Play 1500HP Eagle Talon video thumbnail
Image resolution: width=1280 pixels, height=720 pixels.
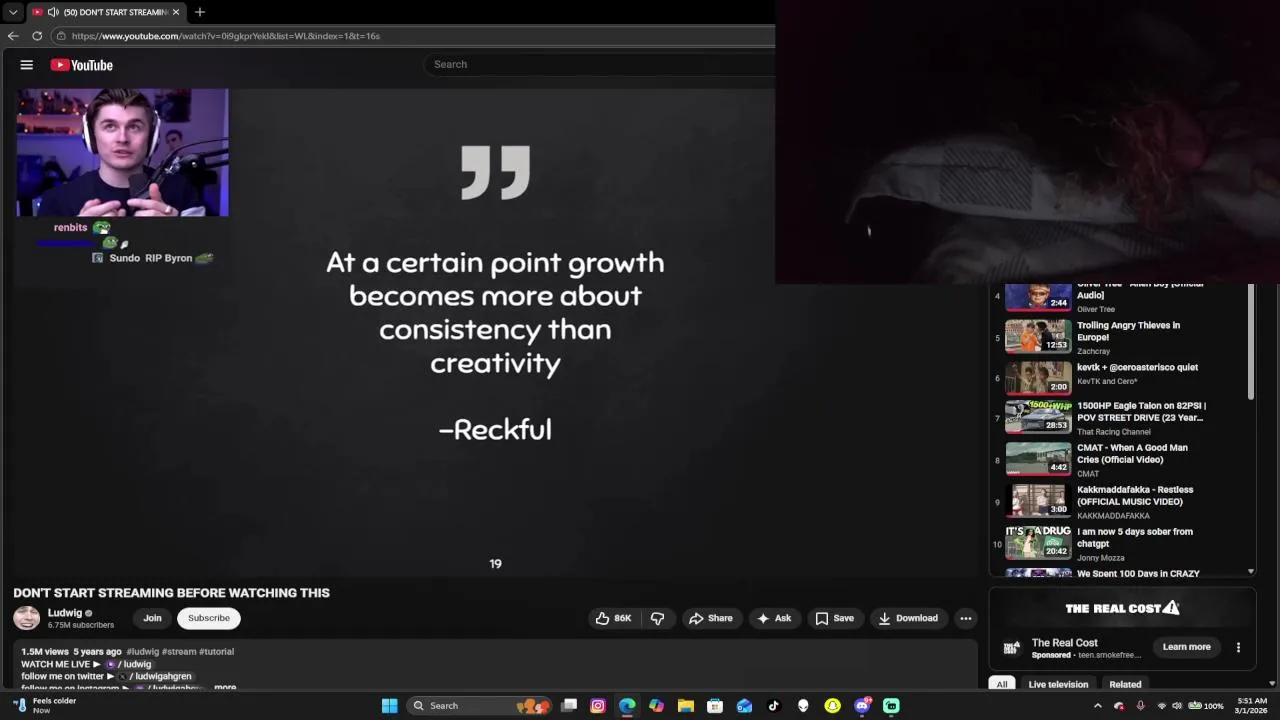1038,416
